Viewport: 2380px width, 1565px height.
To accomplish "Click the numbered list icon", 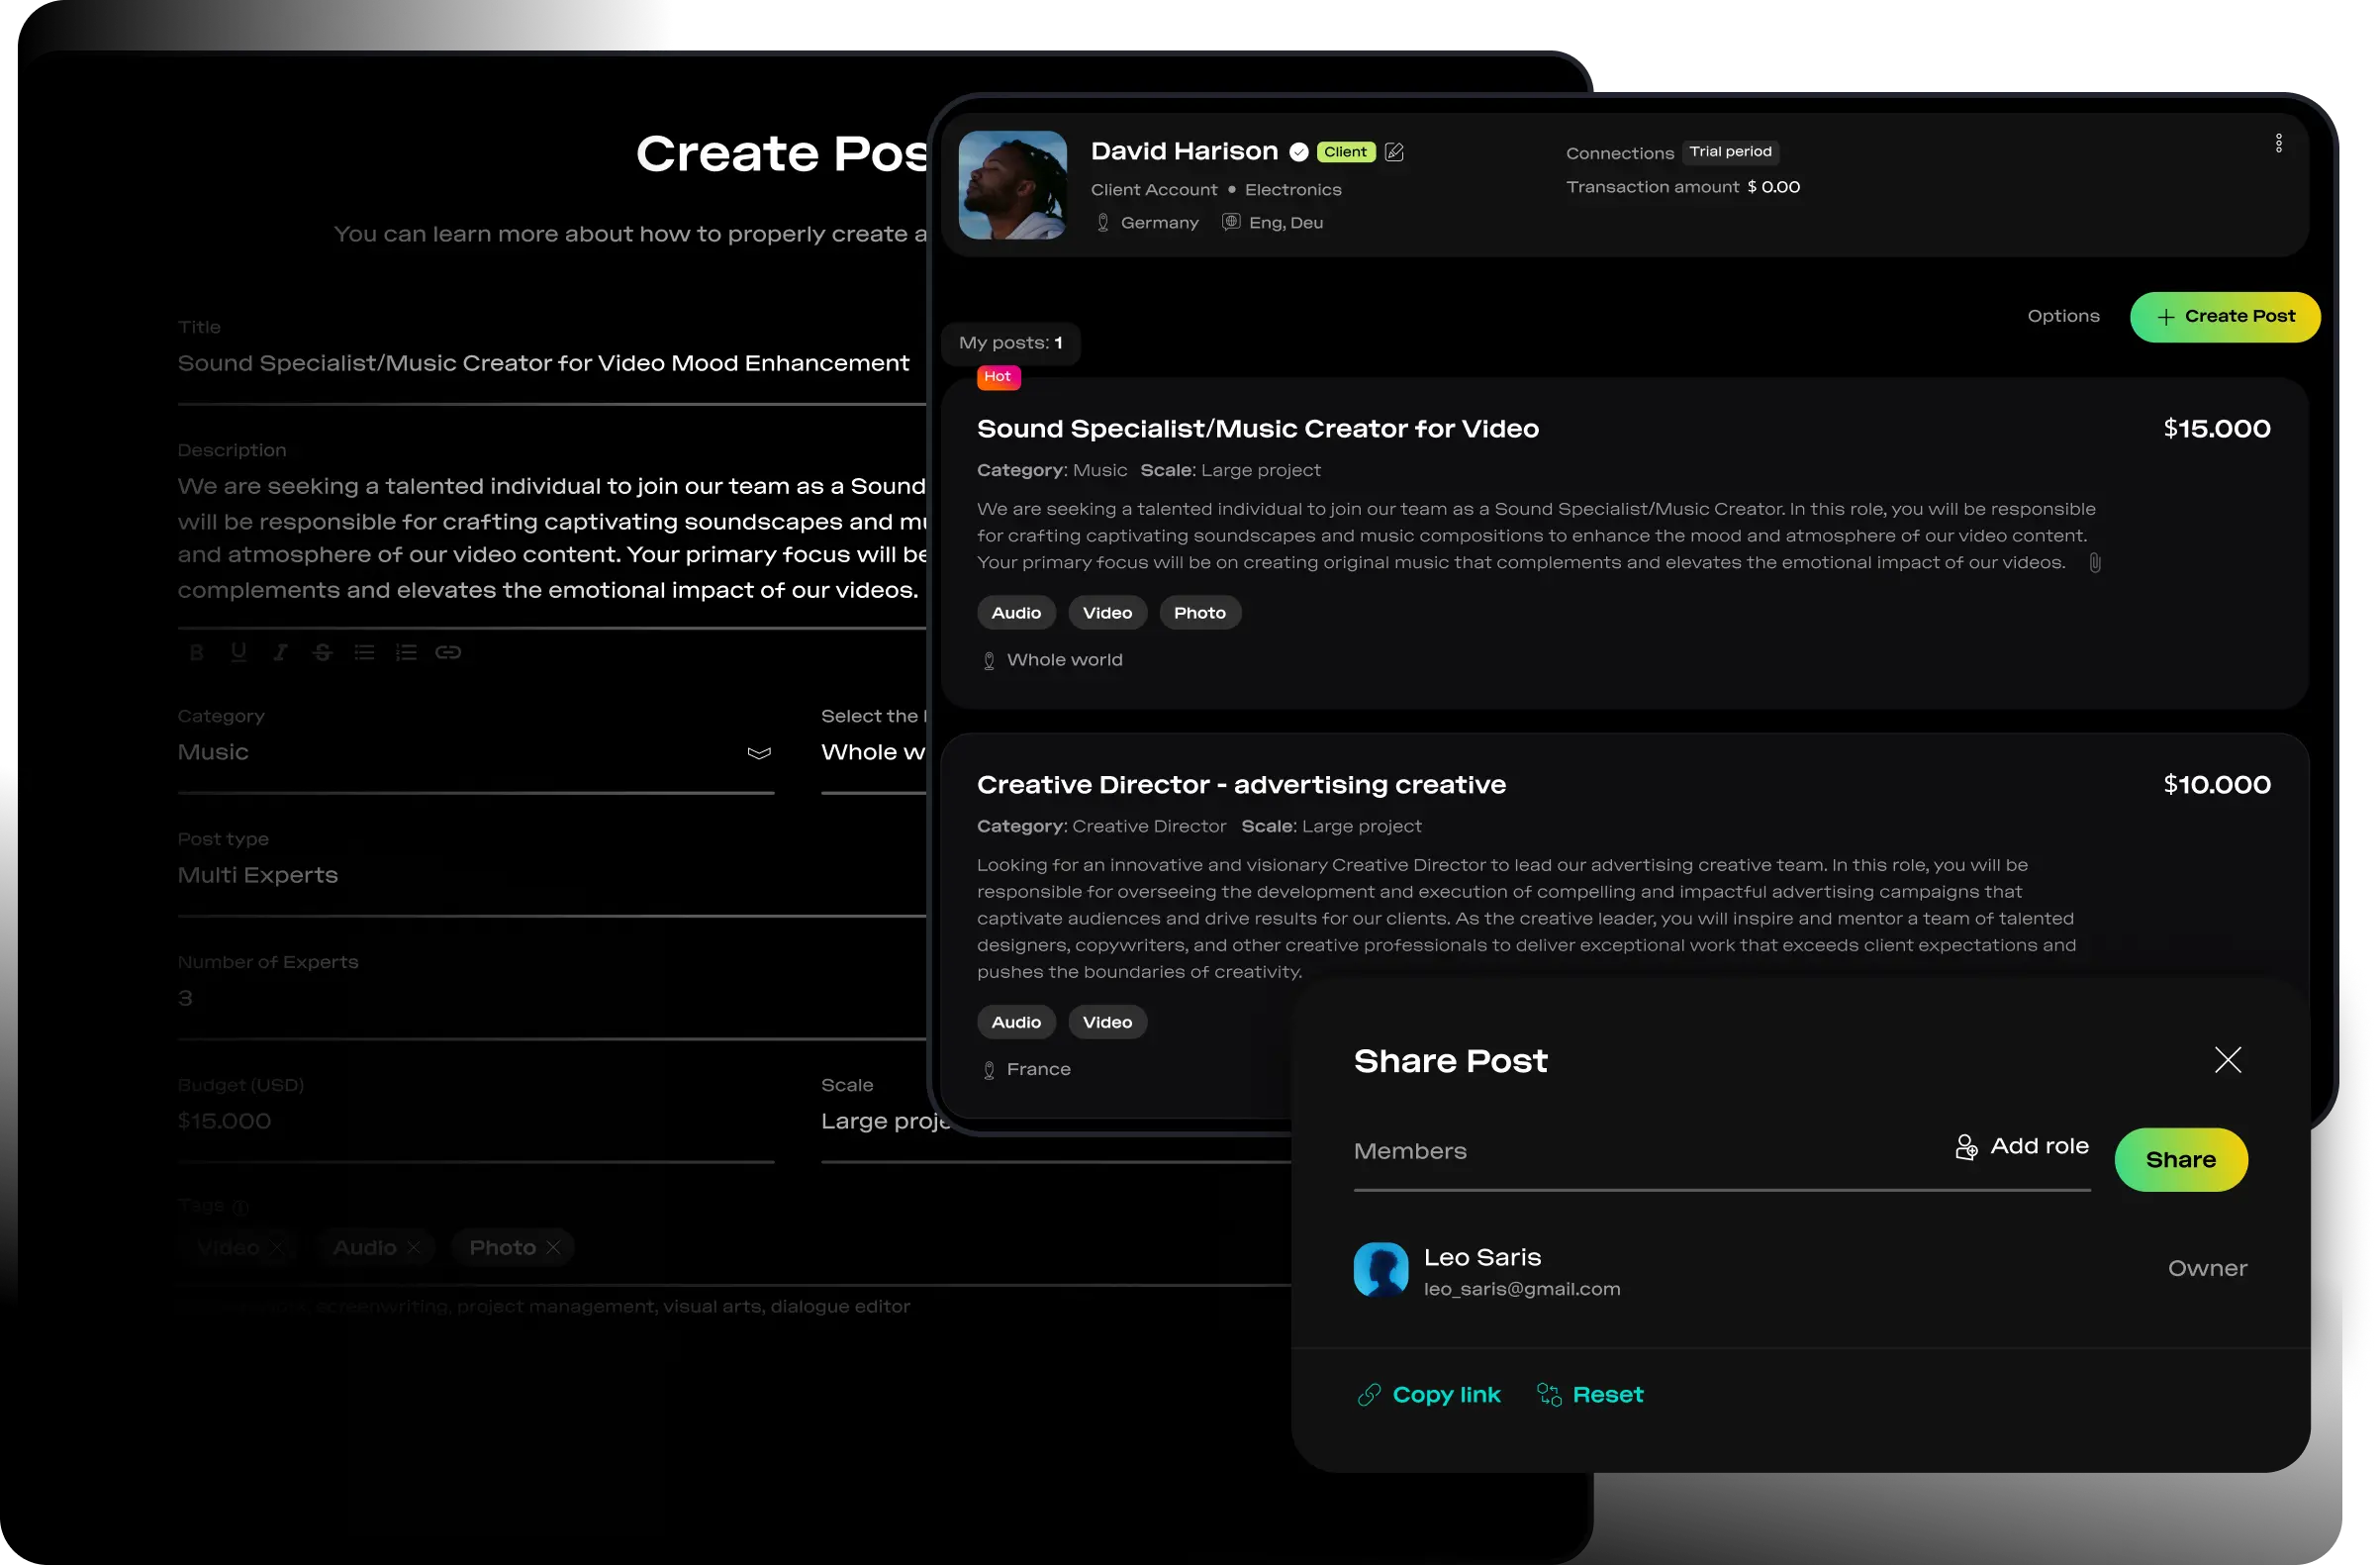I will (x=406, y=652).
